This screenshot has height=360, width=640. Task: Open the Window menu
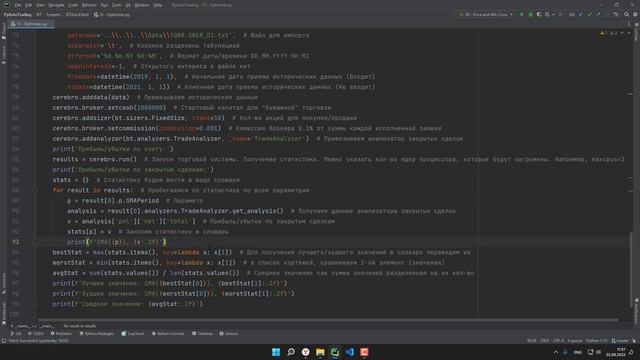point(142,5)
